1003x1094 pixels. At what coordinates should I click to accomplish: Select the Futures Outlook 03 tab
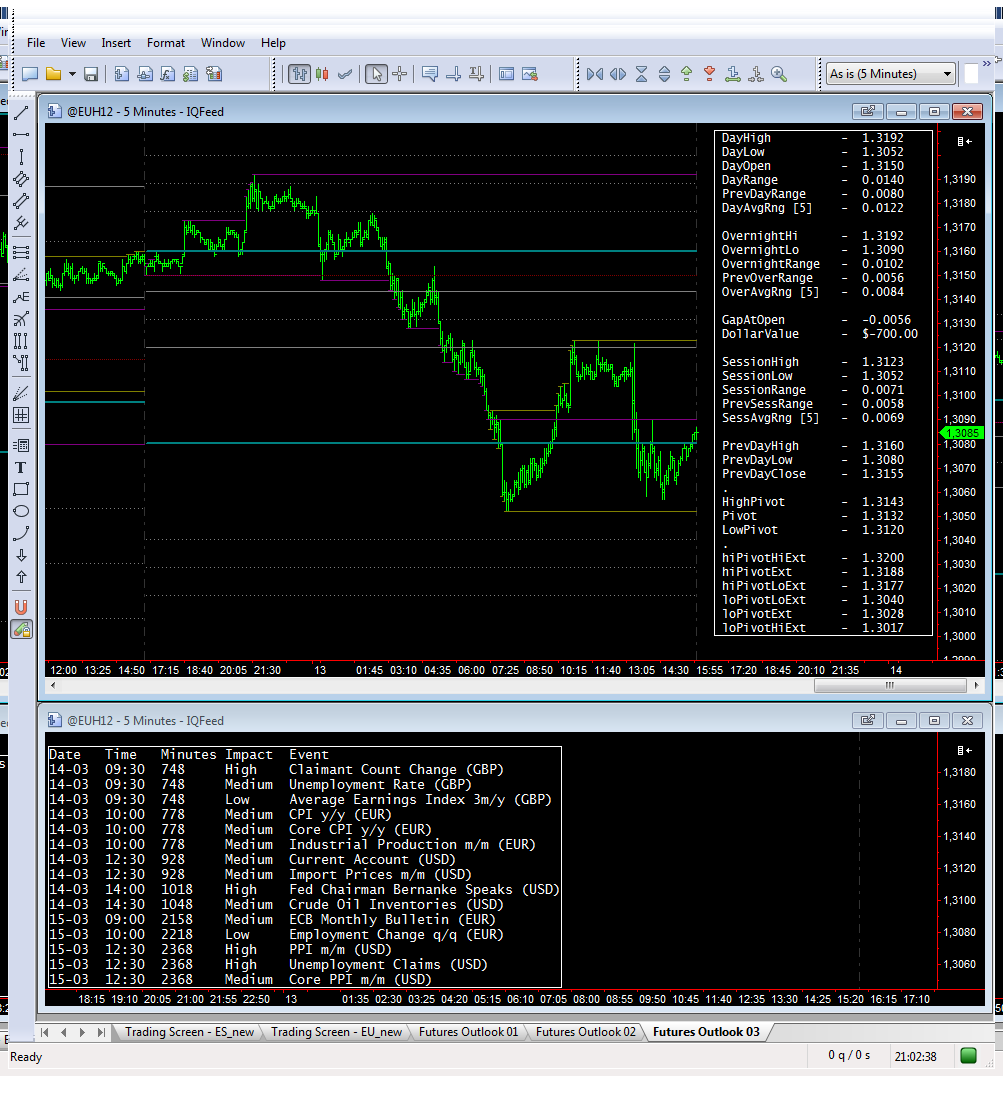coord(707,1031)
